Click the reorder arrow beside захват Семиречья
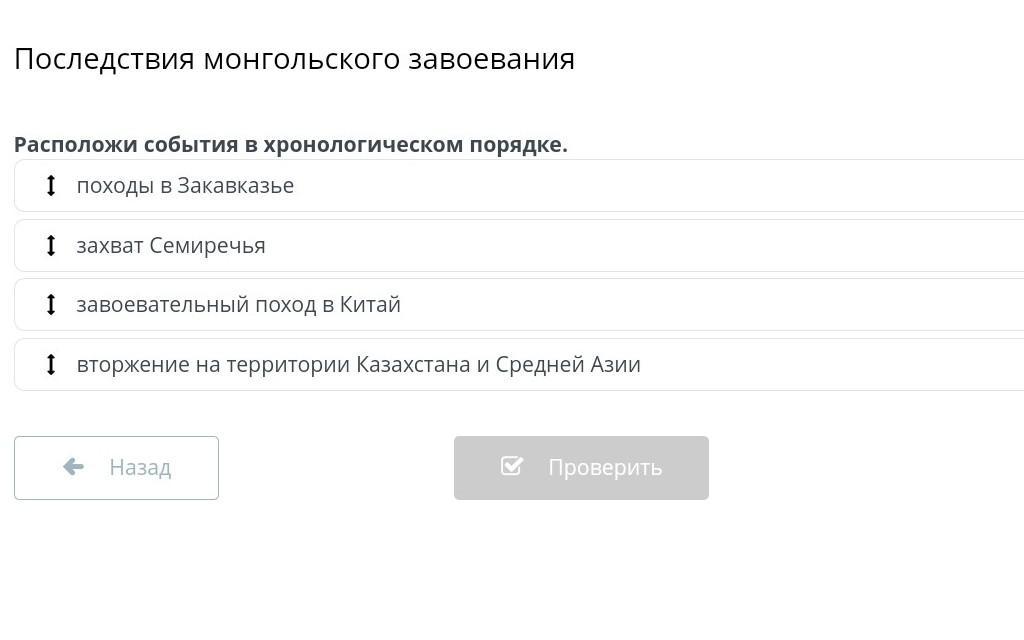 click(51, 246)
